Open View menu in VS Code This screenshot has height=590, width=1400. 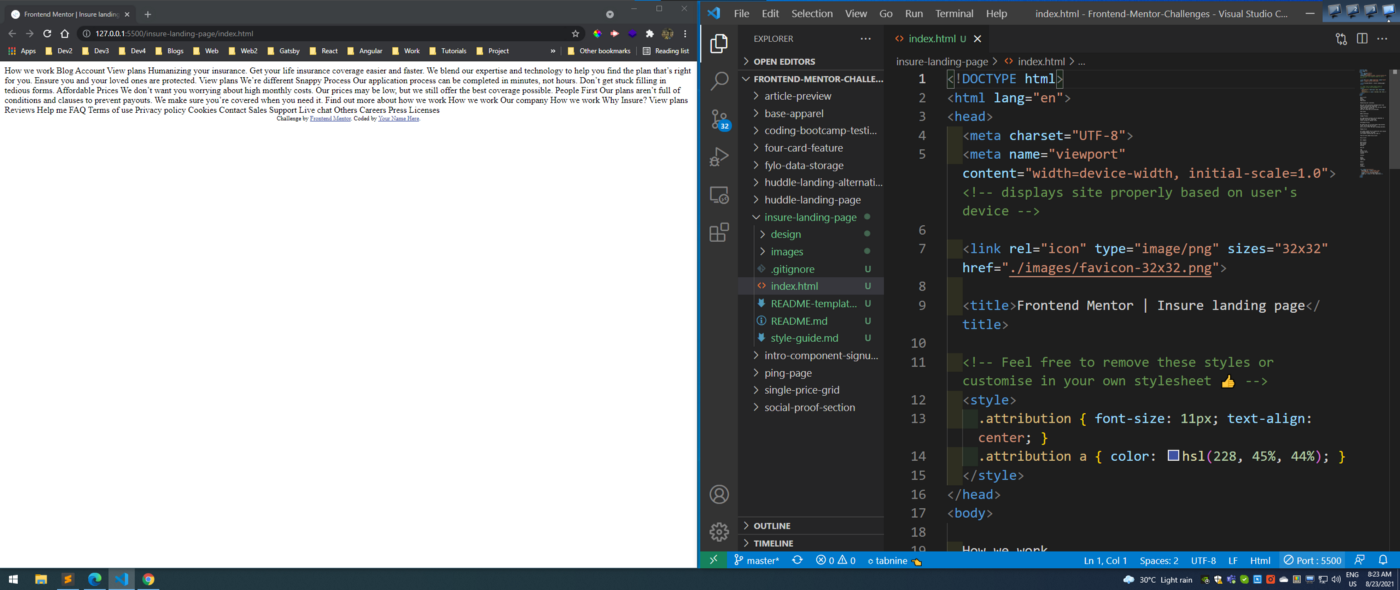point(856,14)
